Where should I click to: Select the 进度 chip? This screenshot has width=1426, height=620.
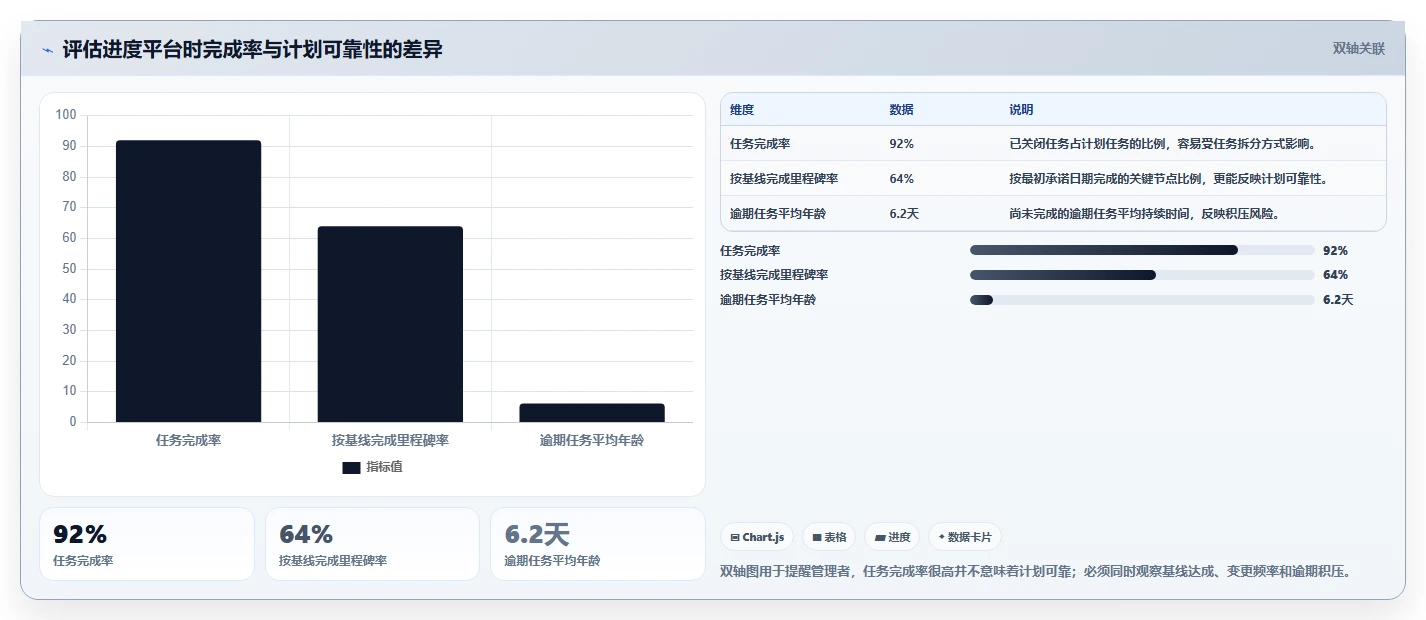point(892,537)
